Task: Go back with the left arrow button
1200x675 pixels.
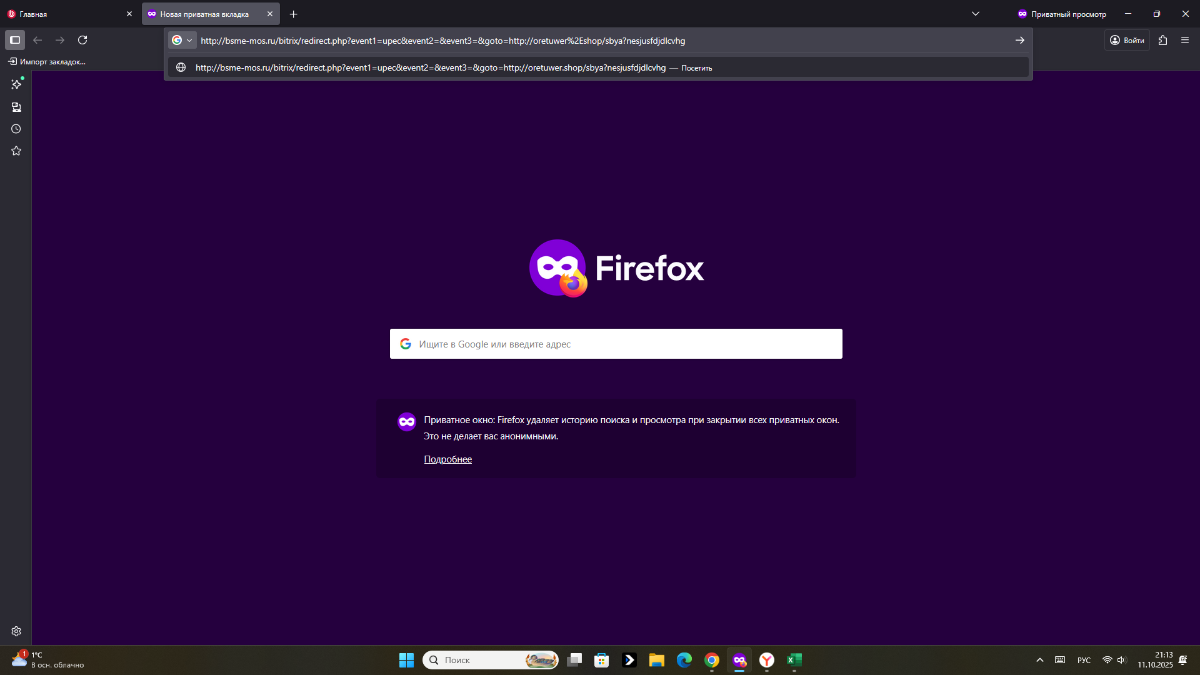Action: point(38,40)
